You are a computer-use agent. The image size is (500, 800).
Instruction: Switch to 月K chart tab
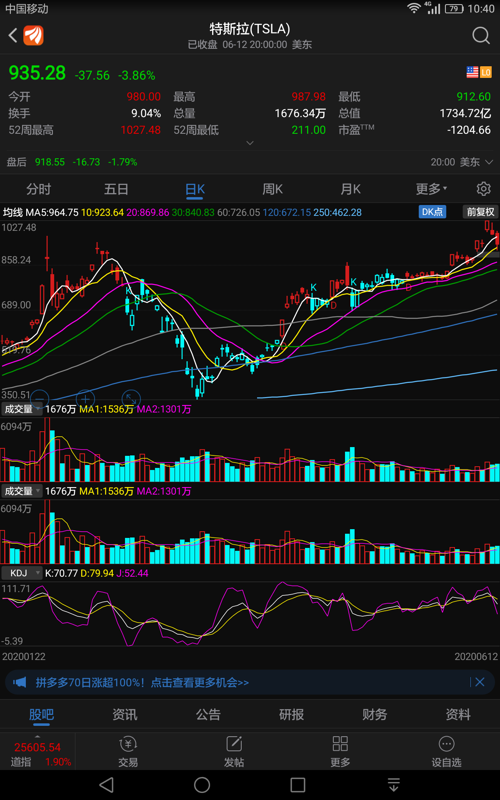coord(351,189)
